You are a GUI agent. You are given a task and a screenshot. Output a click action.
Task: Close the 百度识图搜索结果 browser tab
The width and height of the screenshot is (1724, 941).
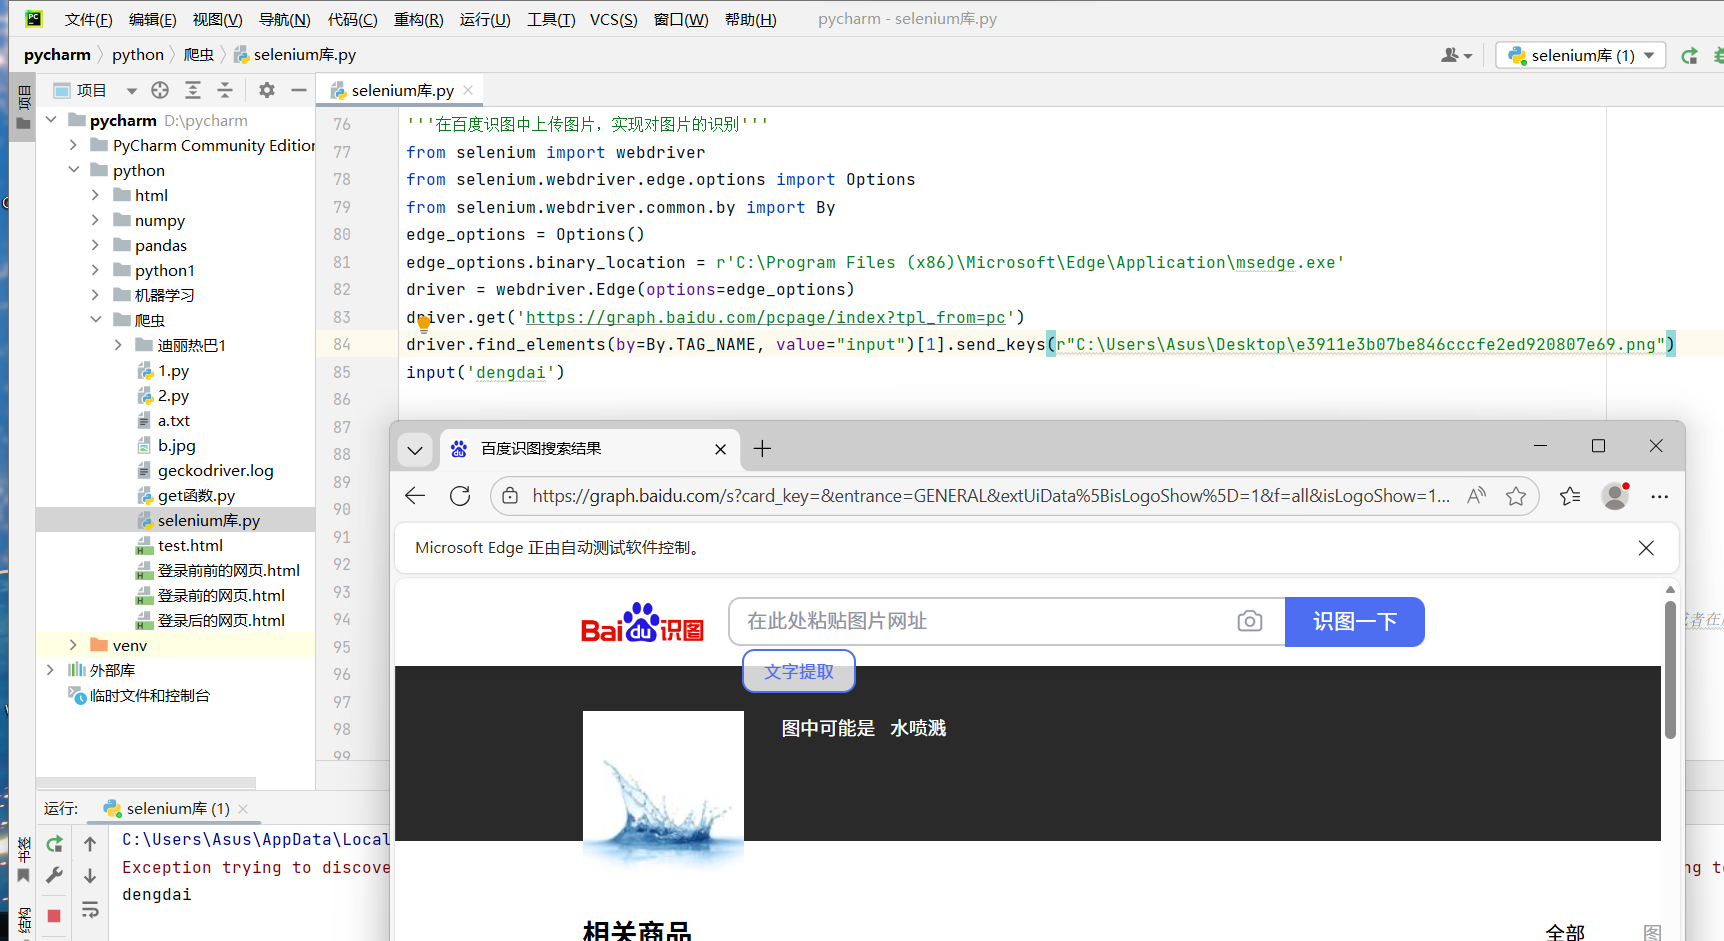[x=720, y=450]
